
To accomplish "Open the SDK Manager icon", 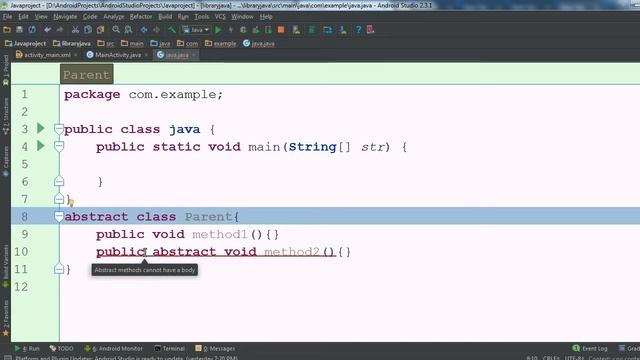I will pos(343,30).
